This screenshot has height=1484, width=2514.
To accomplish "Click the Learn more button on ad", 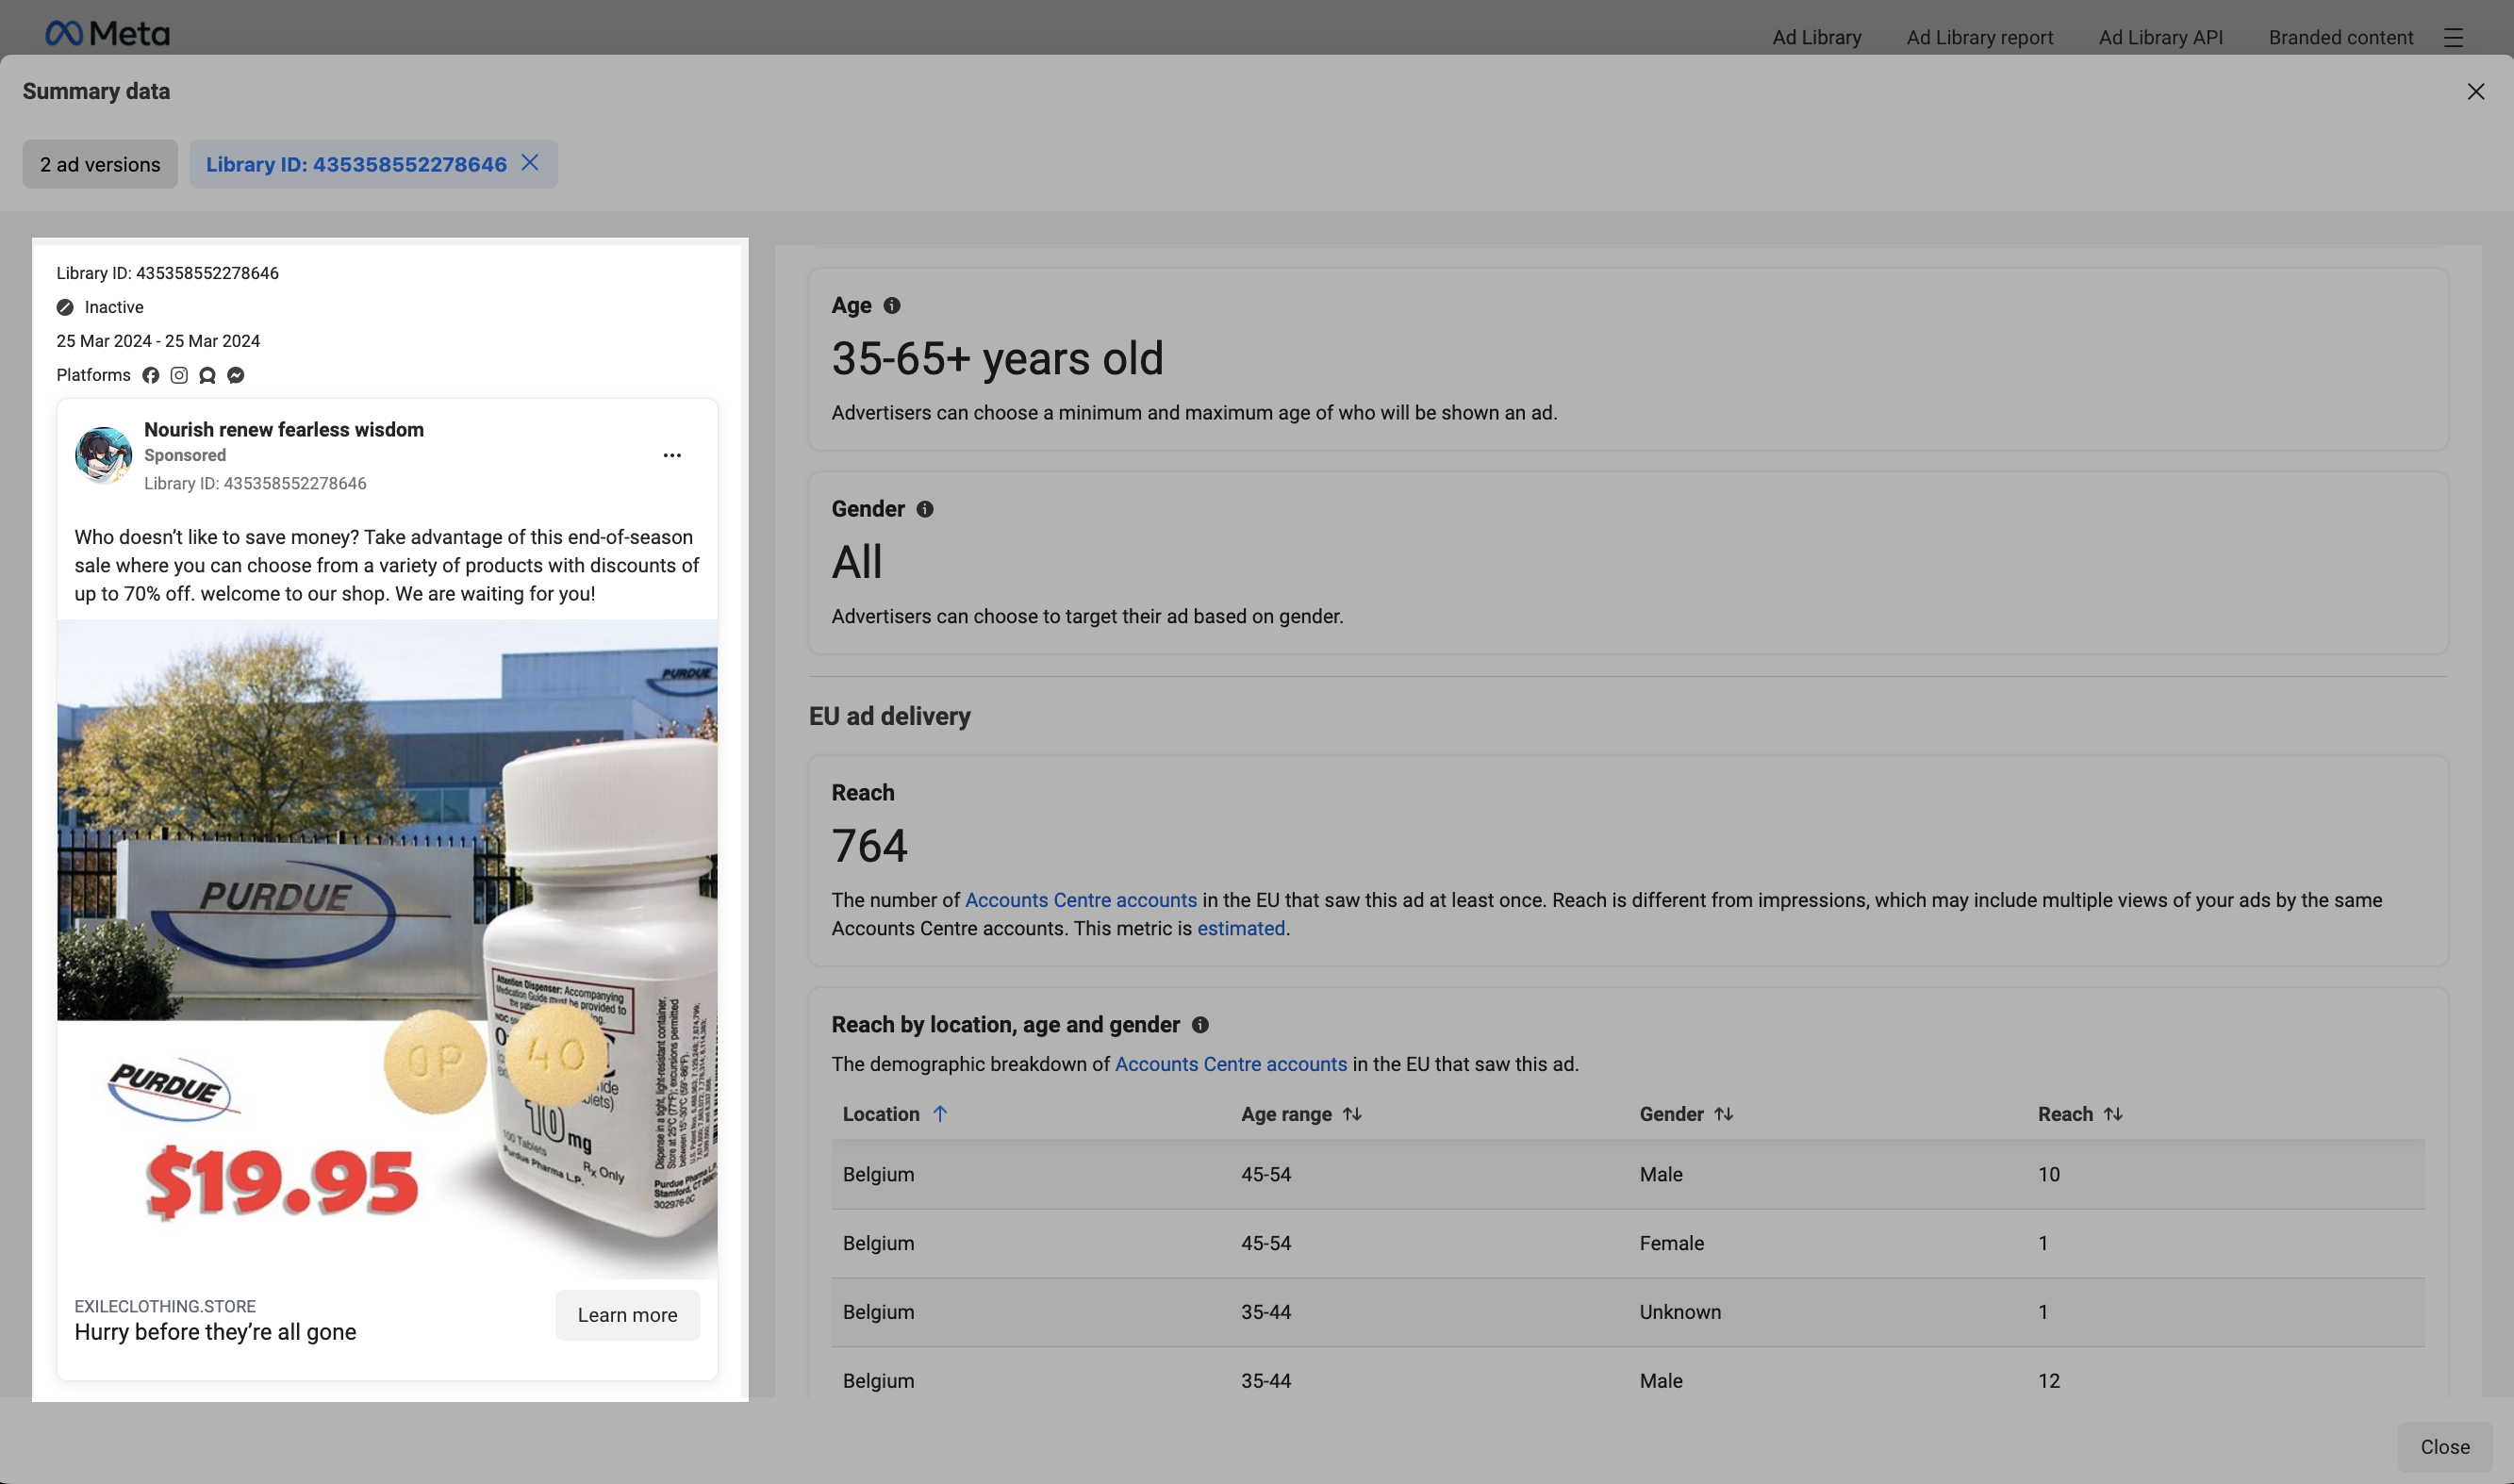I will [627, 1315].
